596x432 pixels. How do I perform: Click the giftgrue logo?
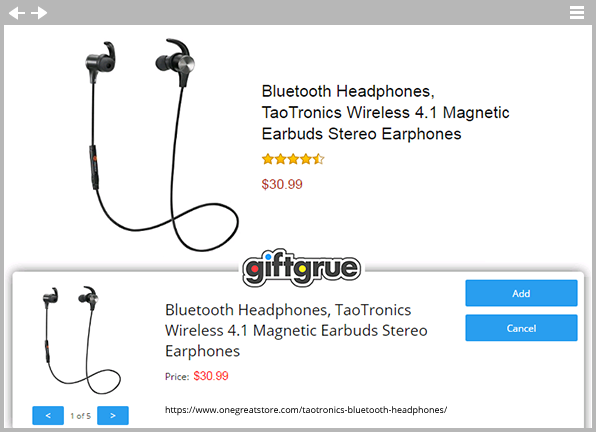coord(302,268)
